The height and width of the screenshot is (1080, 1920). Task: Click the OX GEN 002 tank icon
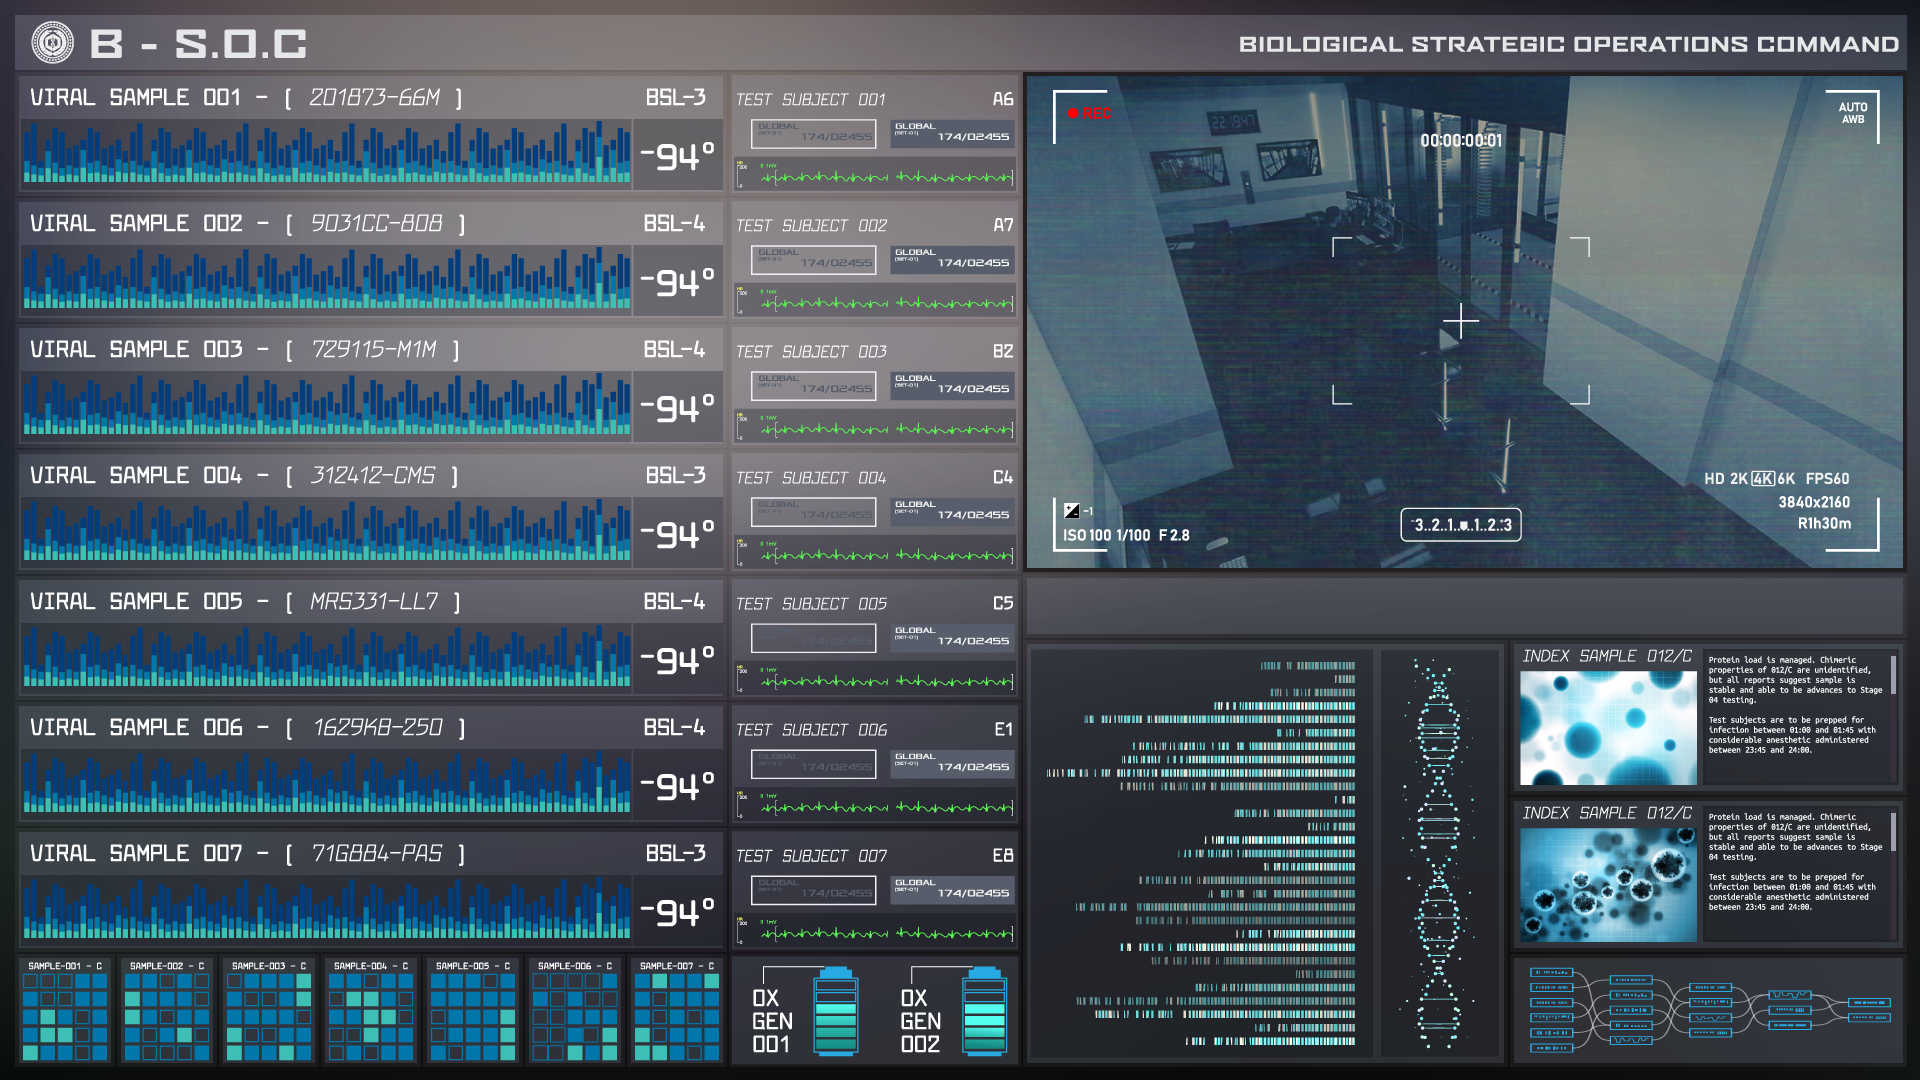(984, 1011)
